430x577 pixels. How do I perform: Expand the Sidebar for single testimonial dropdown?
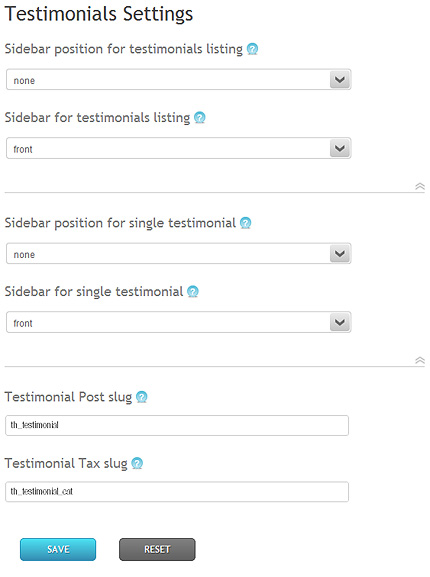179,322
